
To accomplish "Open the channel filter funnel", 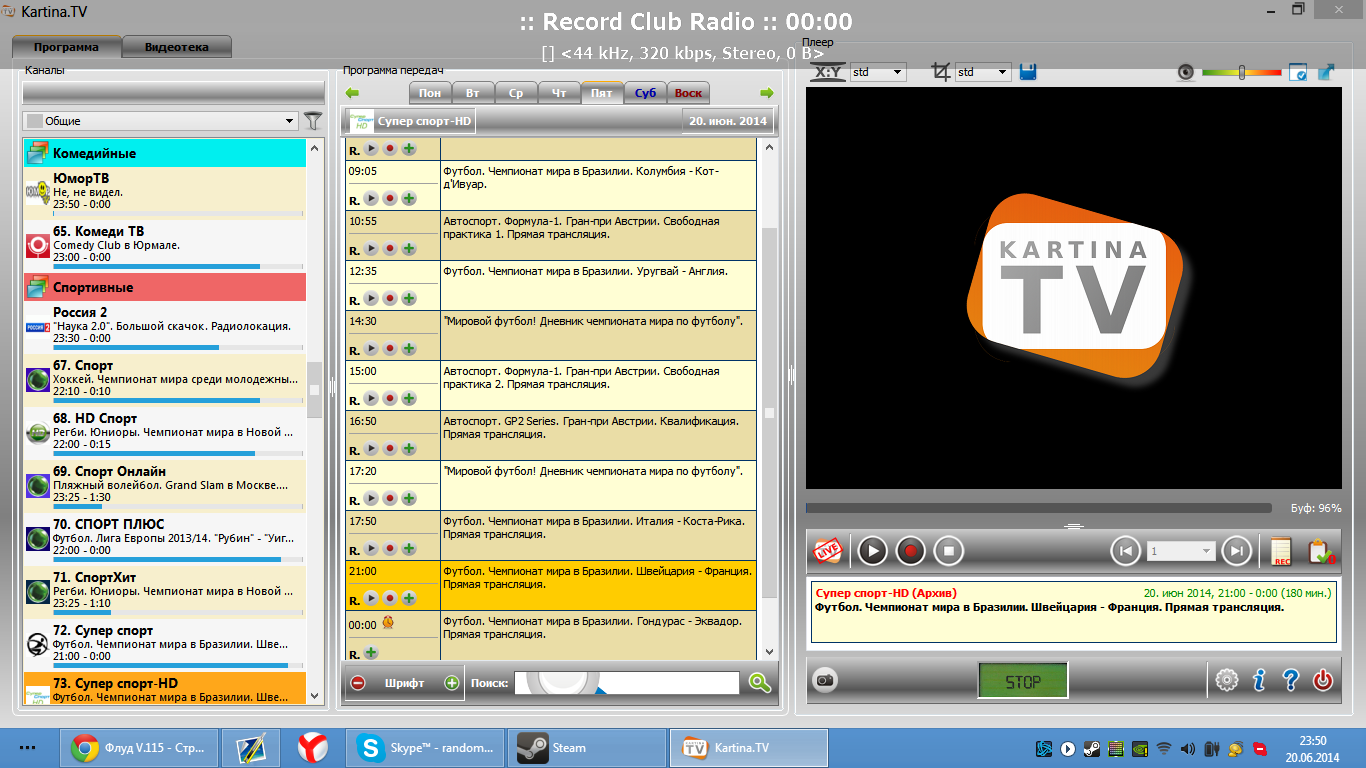I will (313, 121).
